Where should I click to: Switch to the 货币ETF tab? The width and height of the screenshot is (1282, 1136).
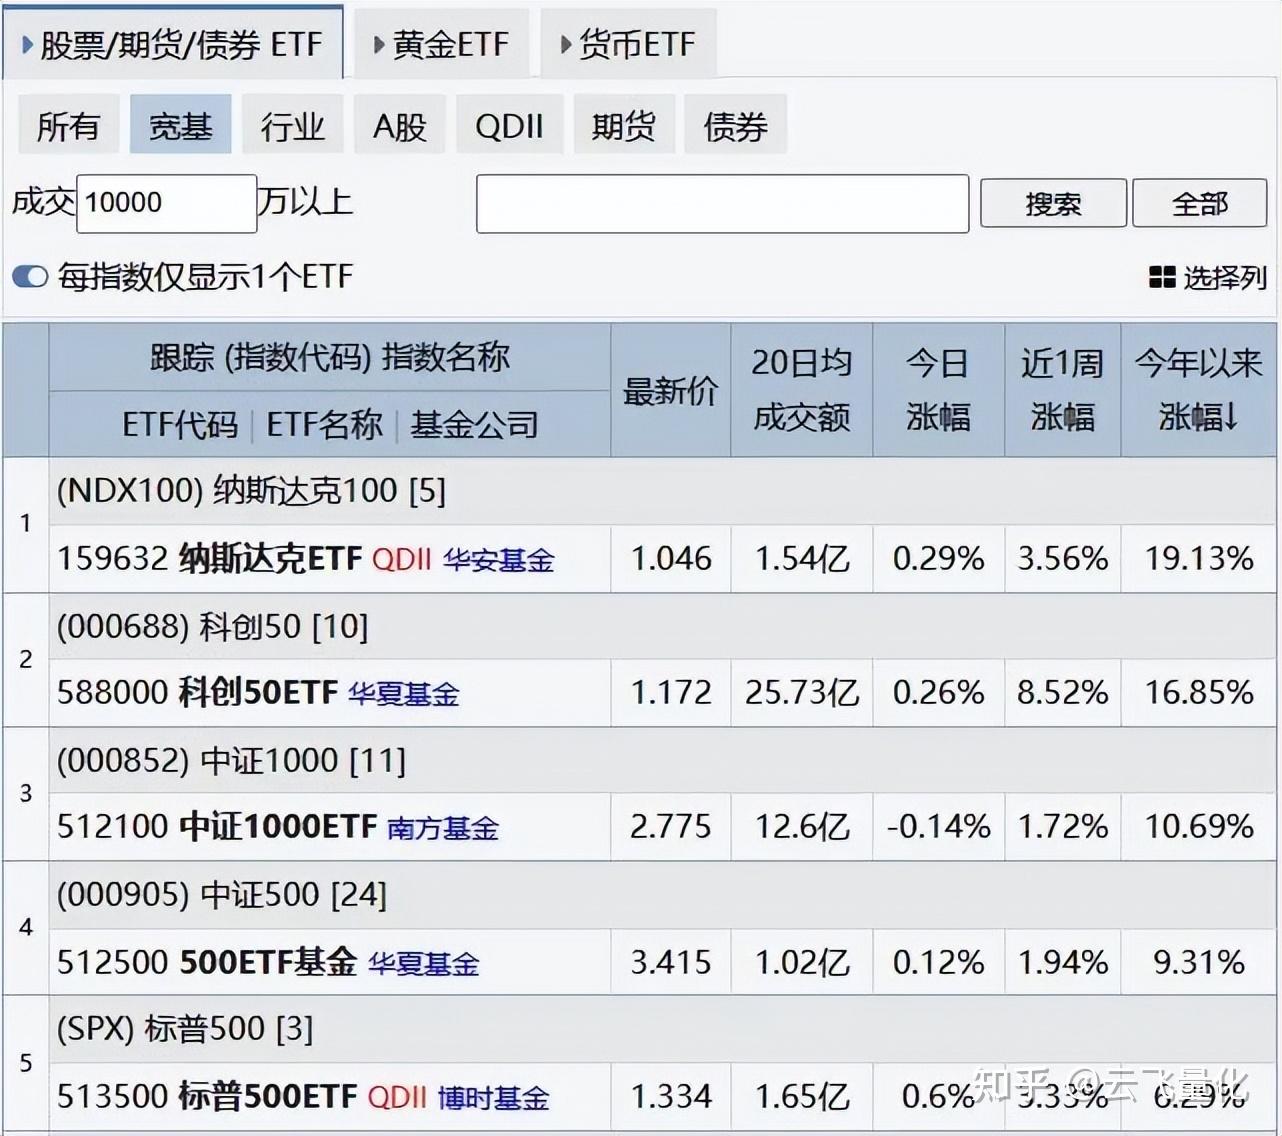pyautogui.click(x=628, y=43)
